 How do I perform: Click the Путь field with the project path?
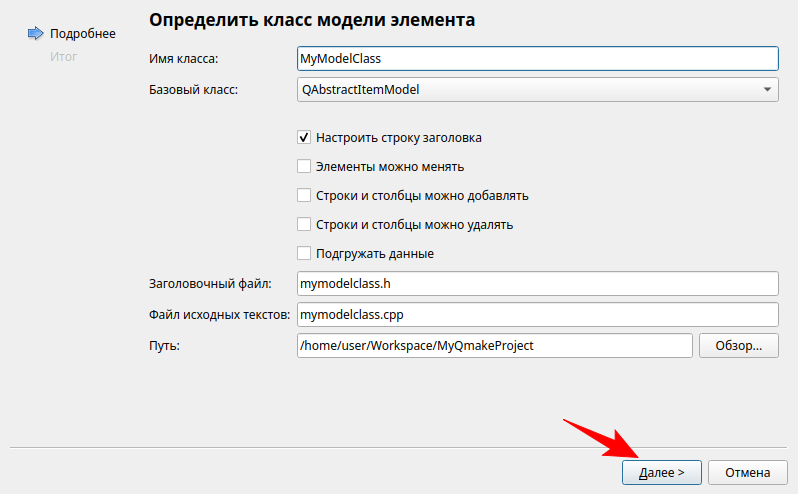494,345
